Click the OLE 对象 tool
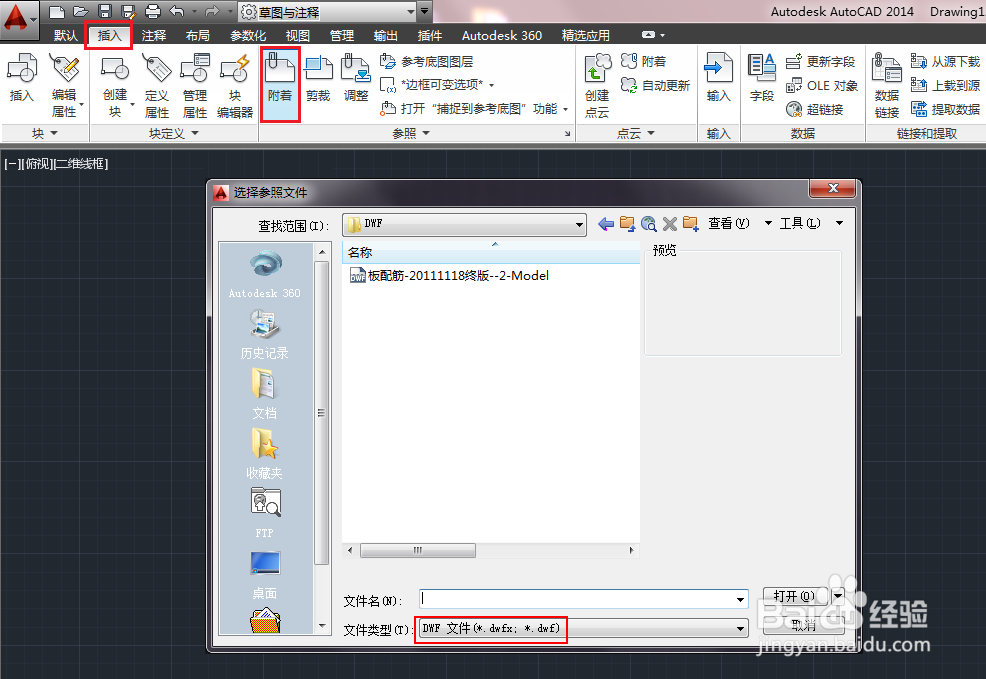This screenshot has width=986, height=679. pyautogui.click(x=822, y=86)
